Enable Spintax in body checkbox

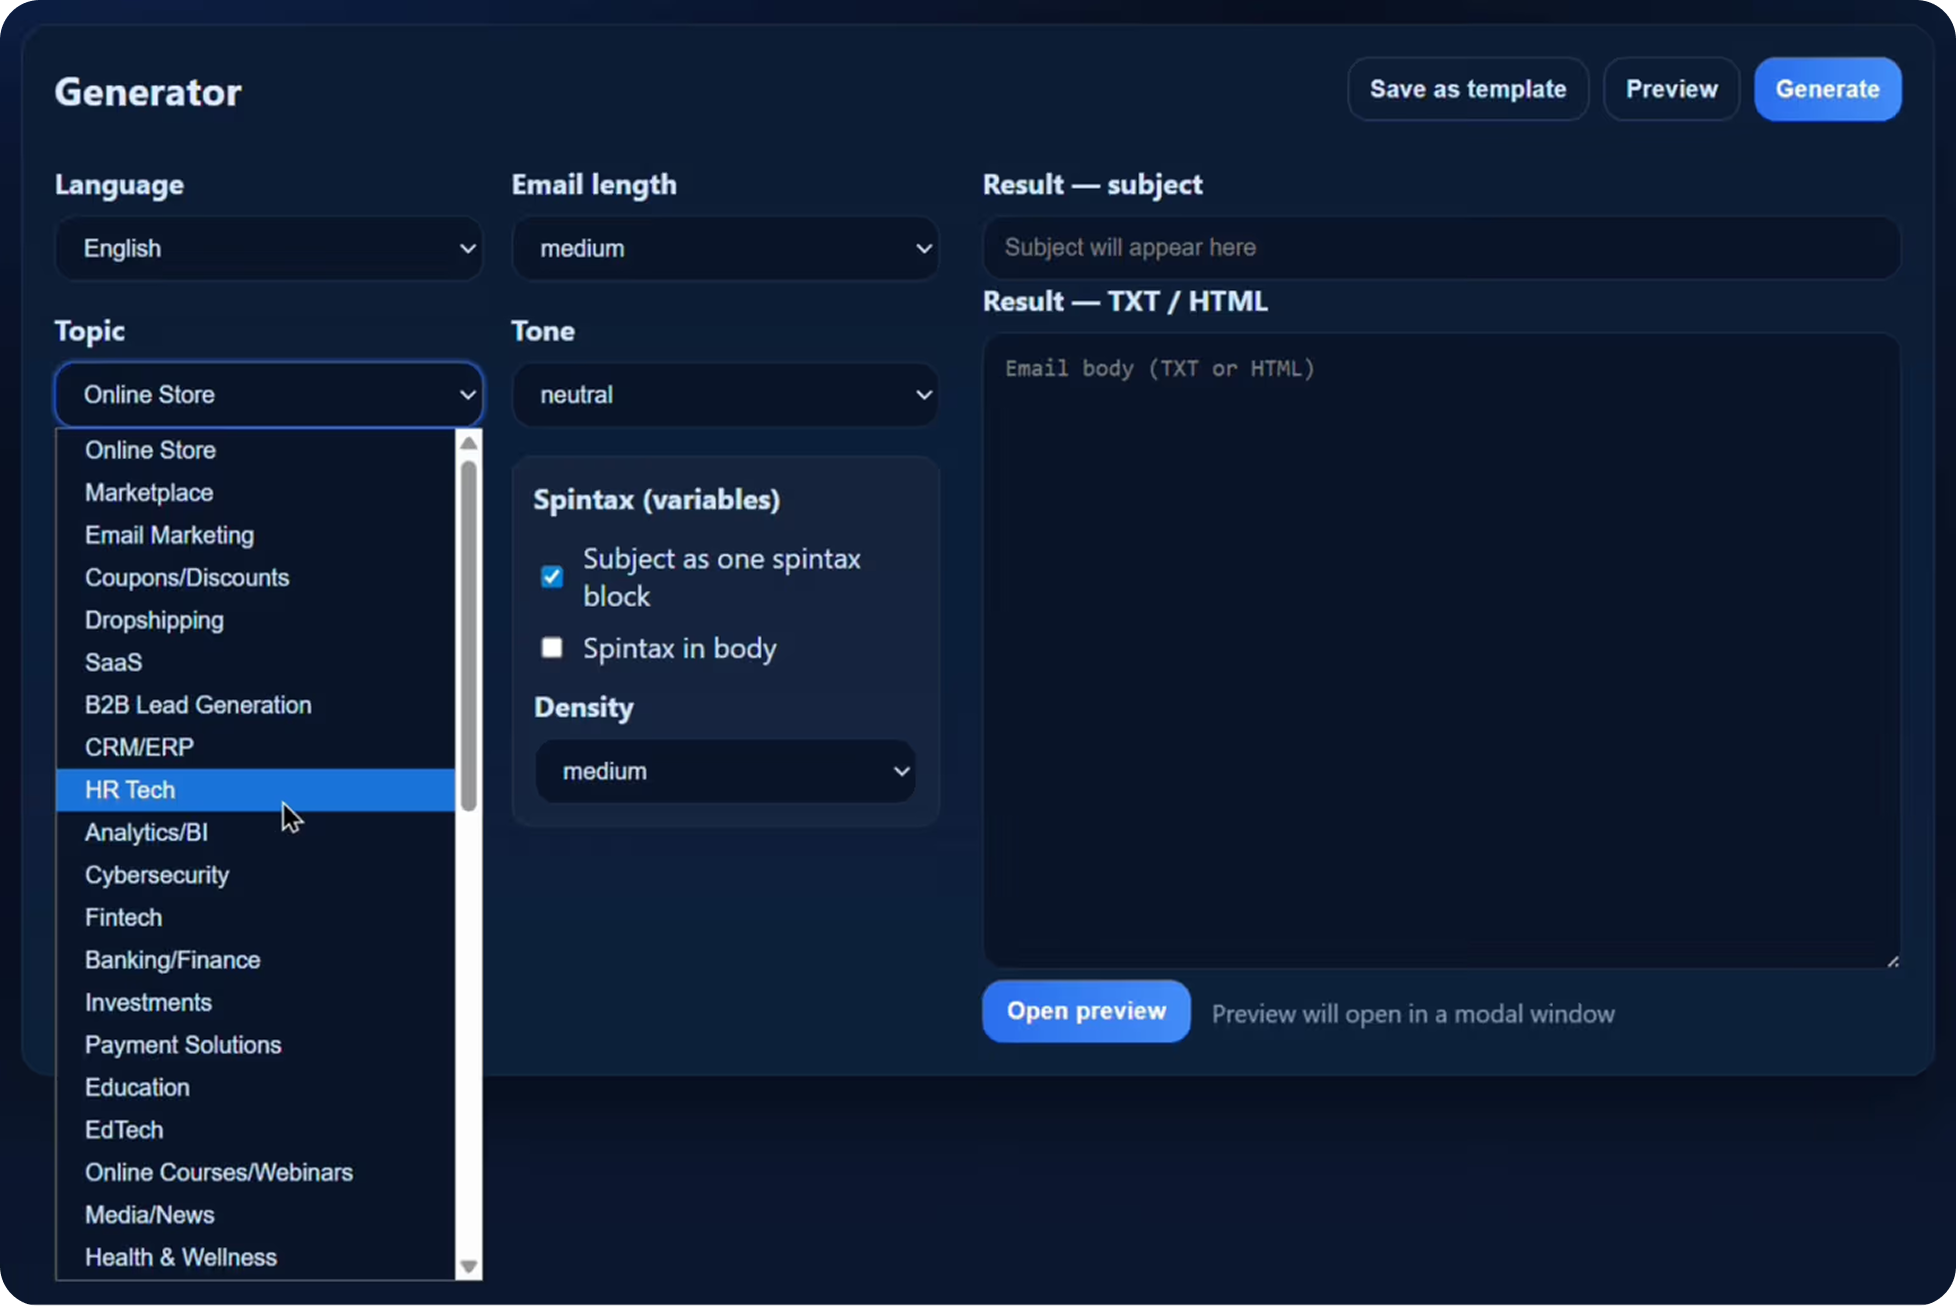click(x=552, y=648)
